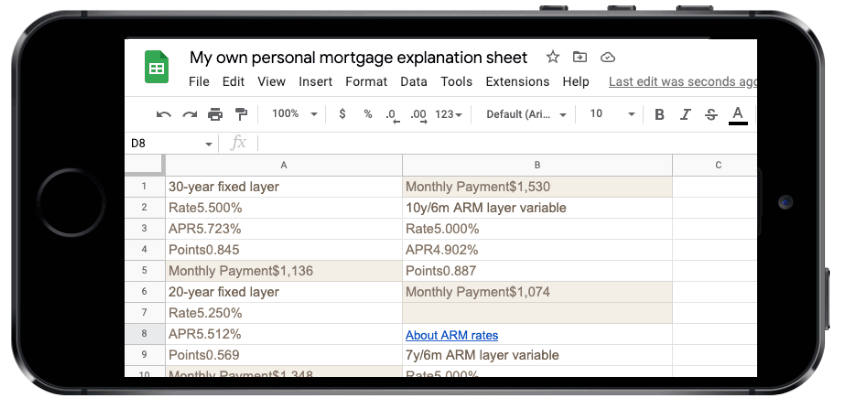This screenshot has width=847, height=408.
Task: Open the font size dropdown
Action: [611, 114]
